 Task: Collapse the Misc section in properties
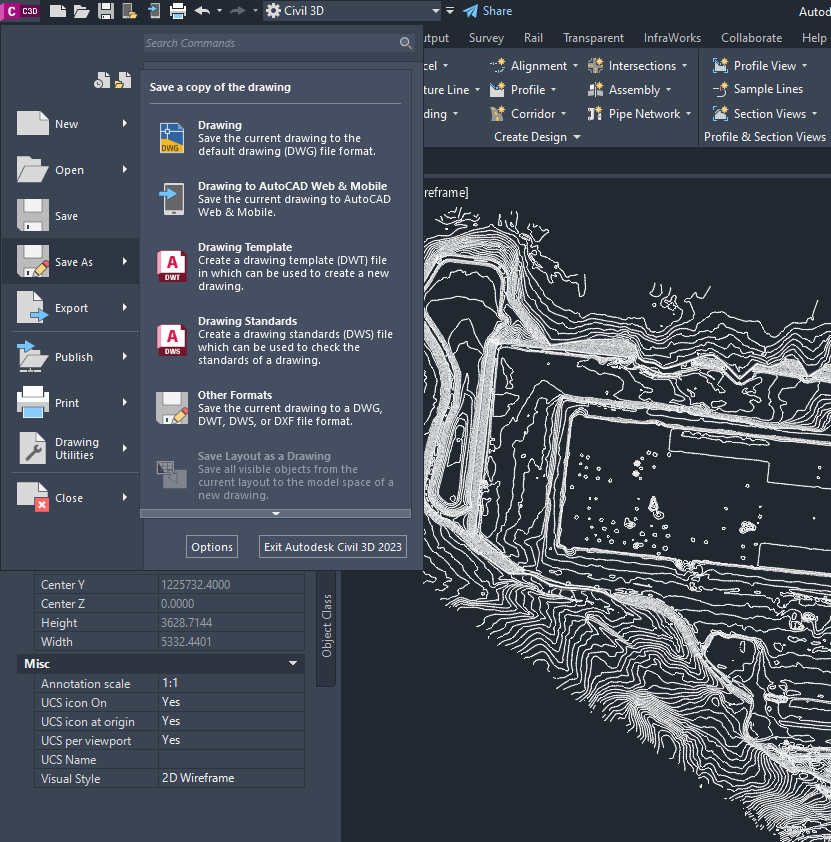[x=293, y=663]
